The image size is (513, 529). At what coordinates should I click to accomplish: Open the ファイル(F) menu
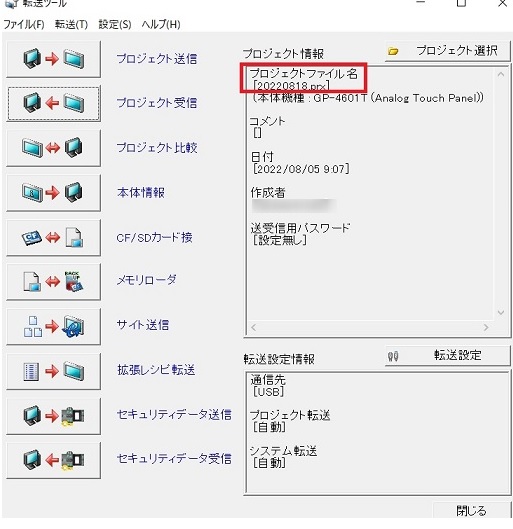point(24,24)
